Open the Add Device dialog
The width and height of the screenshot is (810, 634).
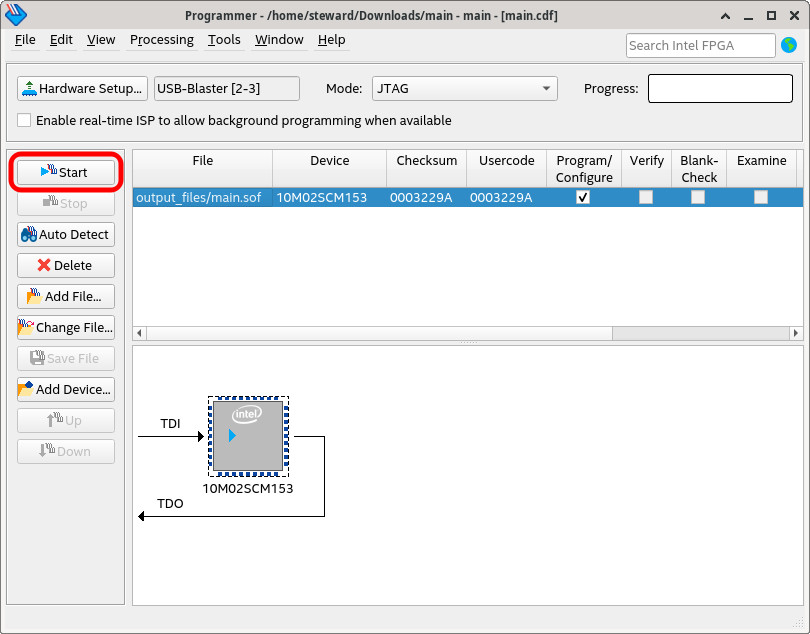pos(66,390)
